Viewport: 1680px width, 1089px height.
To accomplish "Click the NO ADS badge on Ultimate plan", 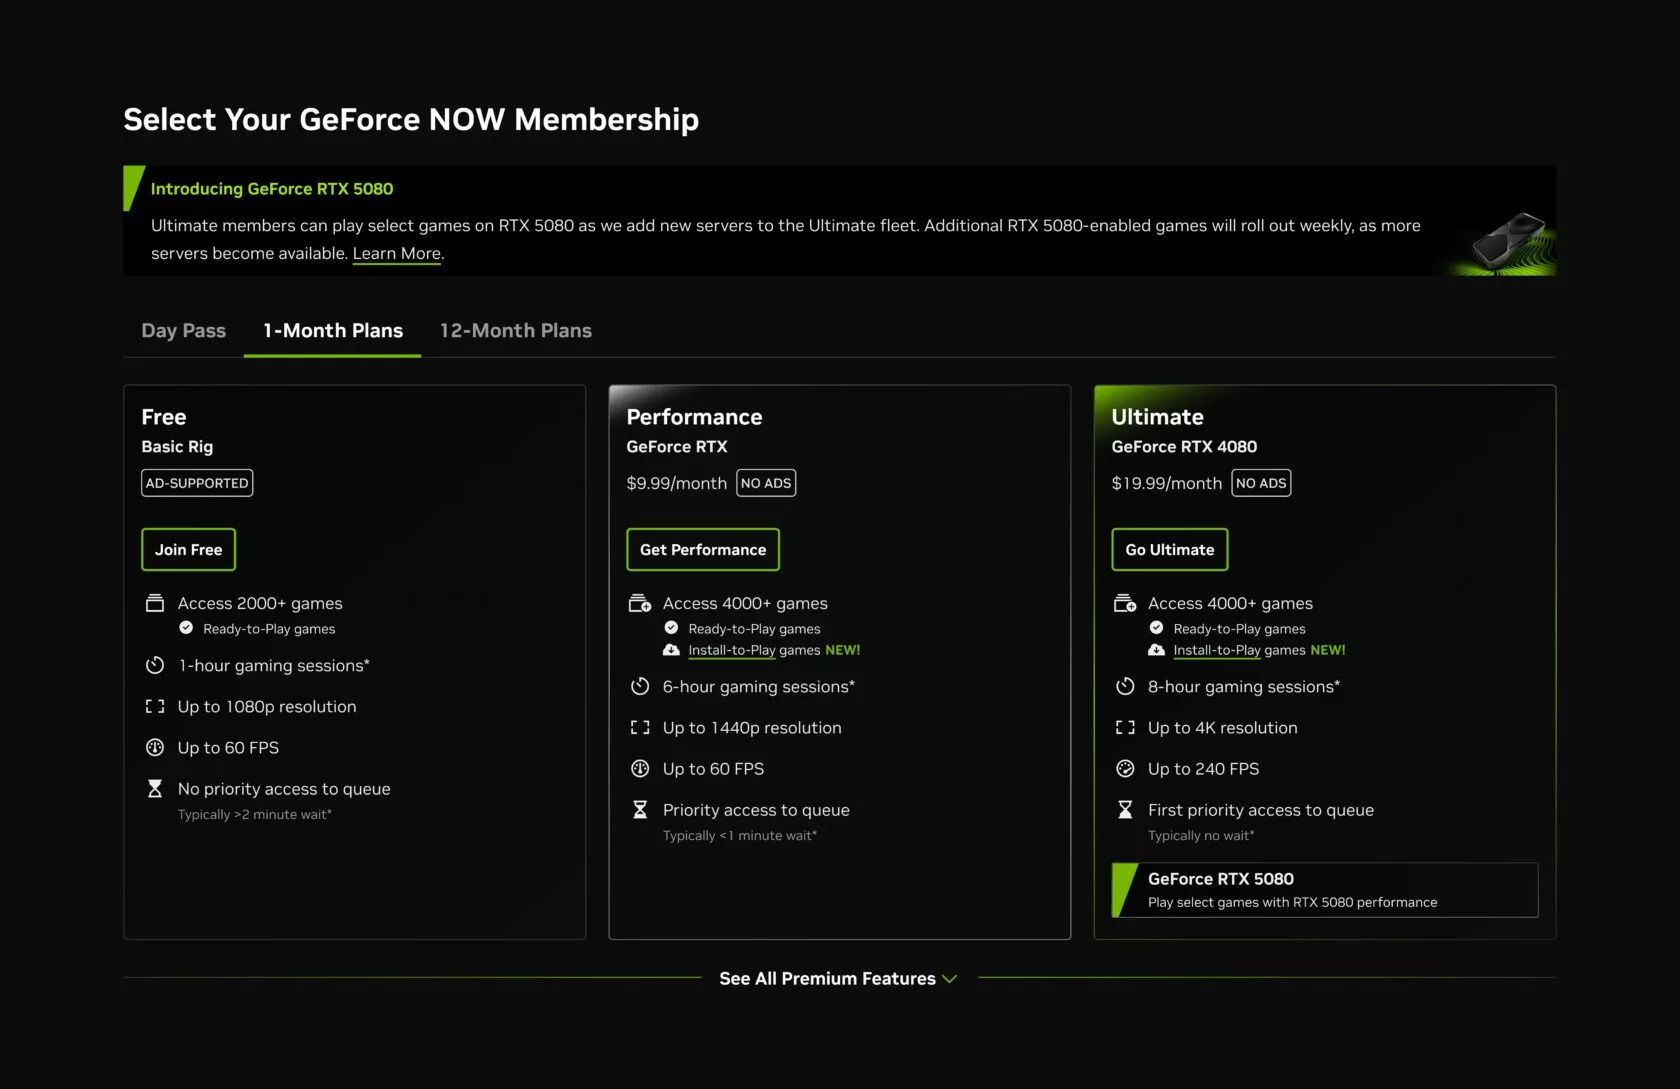I will pos(1261,483).
